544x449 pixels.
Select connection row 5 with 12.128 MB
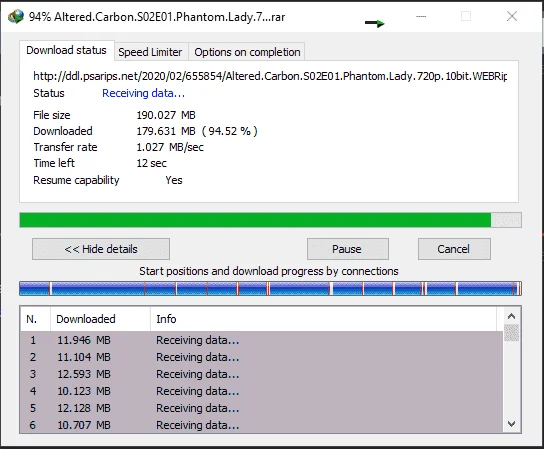point(262,408)
